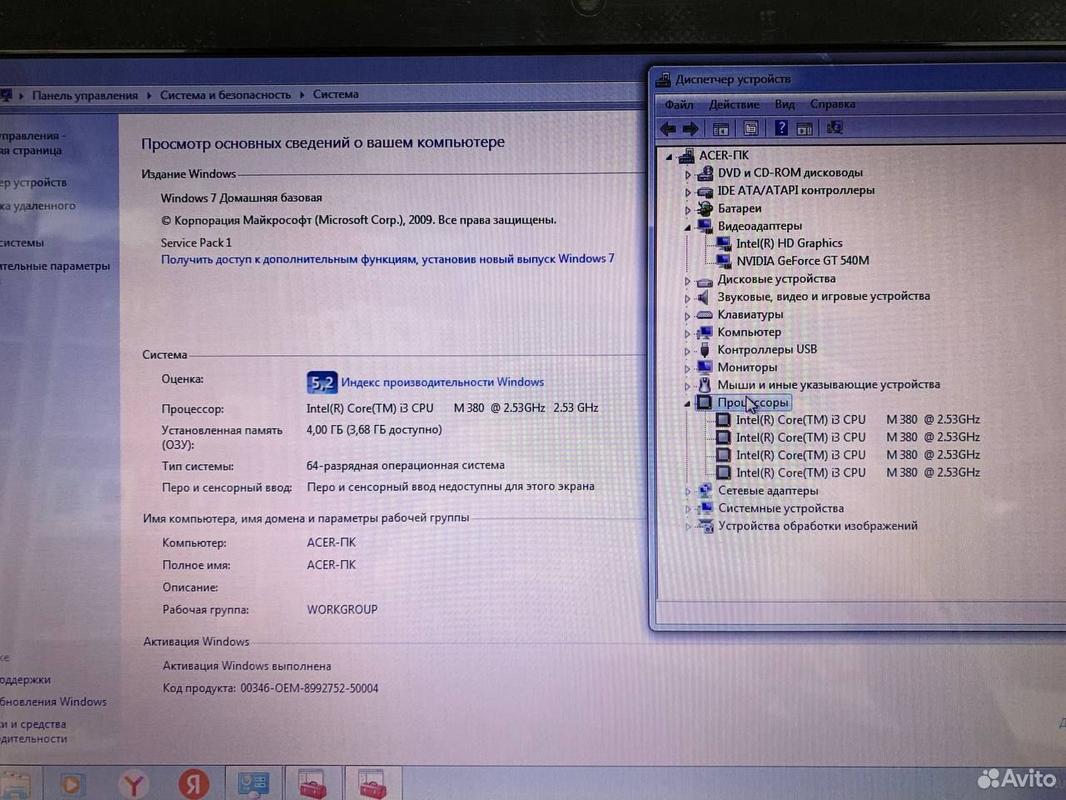Collapse the Процессоры node
This screenshot has height=800, width=1066.
(x=687, y=404)
